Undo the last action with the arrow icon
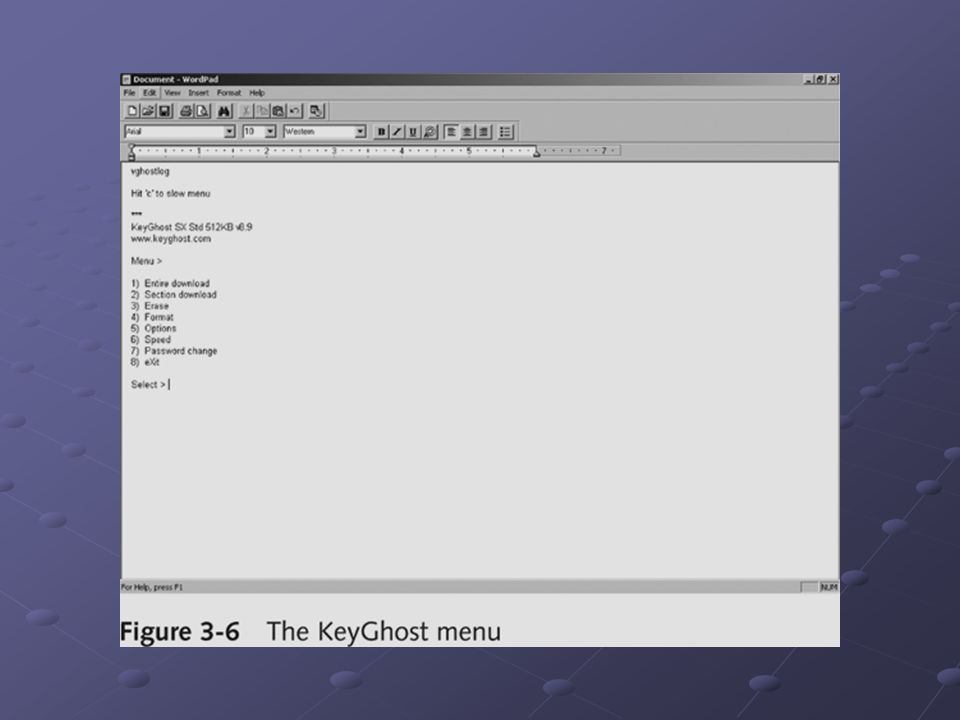The width and height of the screenshot is (960, 720). tap(294, 111)
